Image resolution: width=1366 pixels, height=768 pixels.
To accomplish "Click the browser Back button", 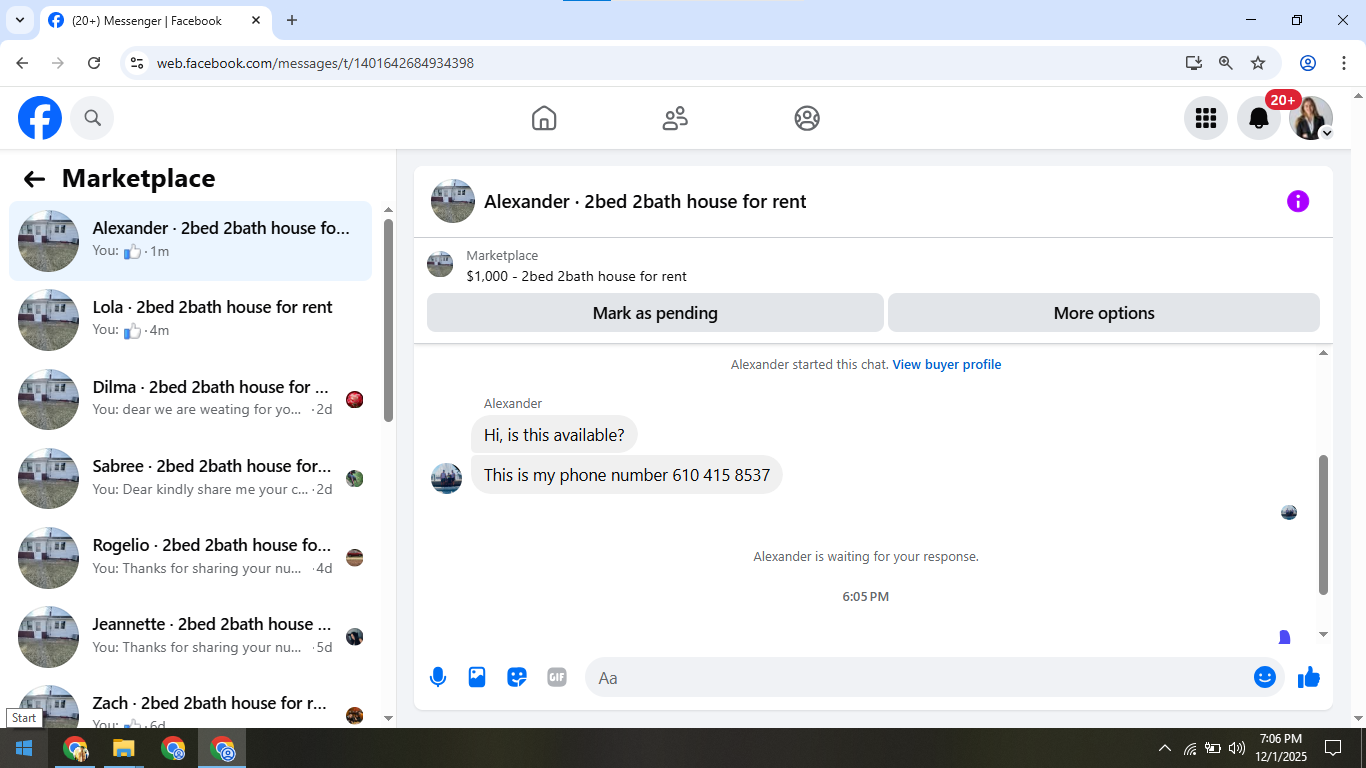I will click(22, 63).
